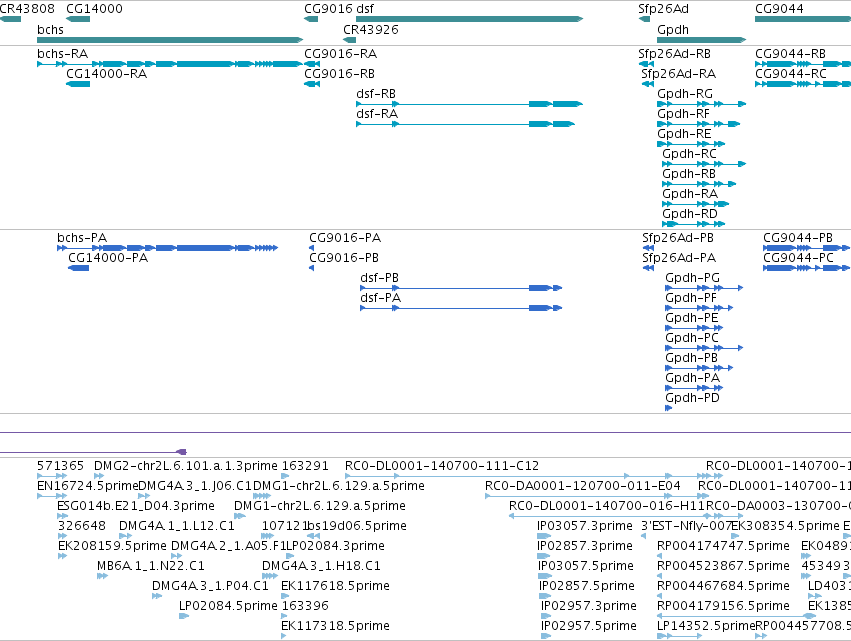This screenshot has height=641, width=851.
Task: Click the dsf gene glyph
Action: [469, 19]
